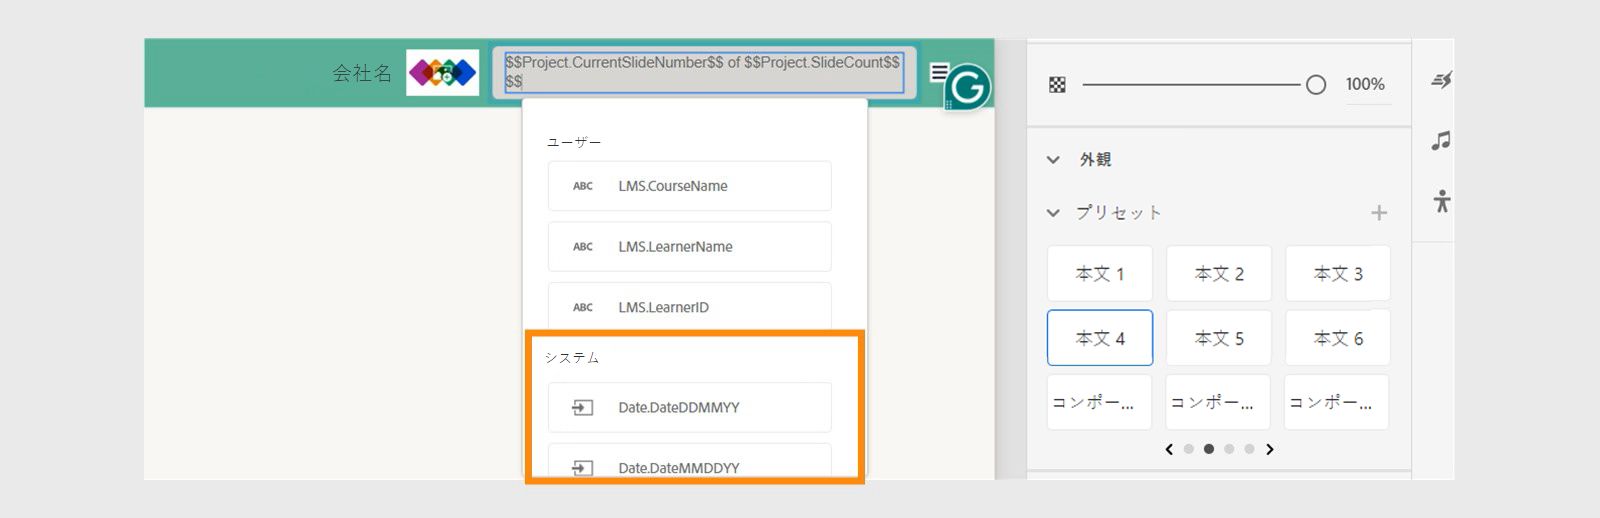Click the ユーザー section heading

[574, 143]
